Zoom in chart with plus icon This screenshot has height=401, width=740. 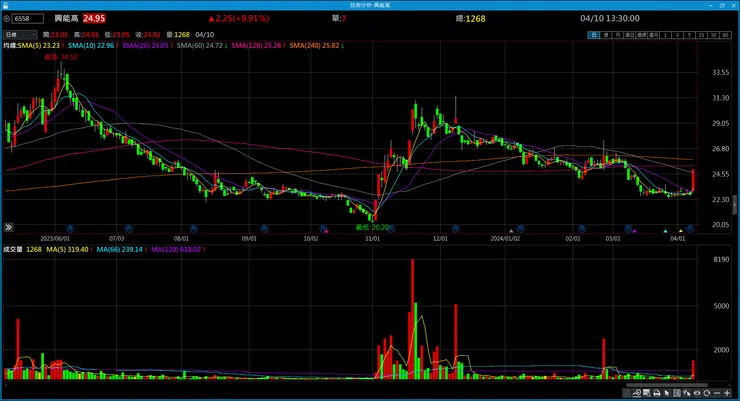727,393
